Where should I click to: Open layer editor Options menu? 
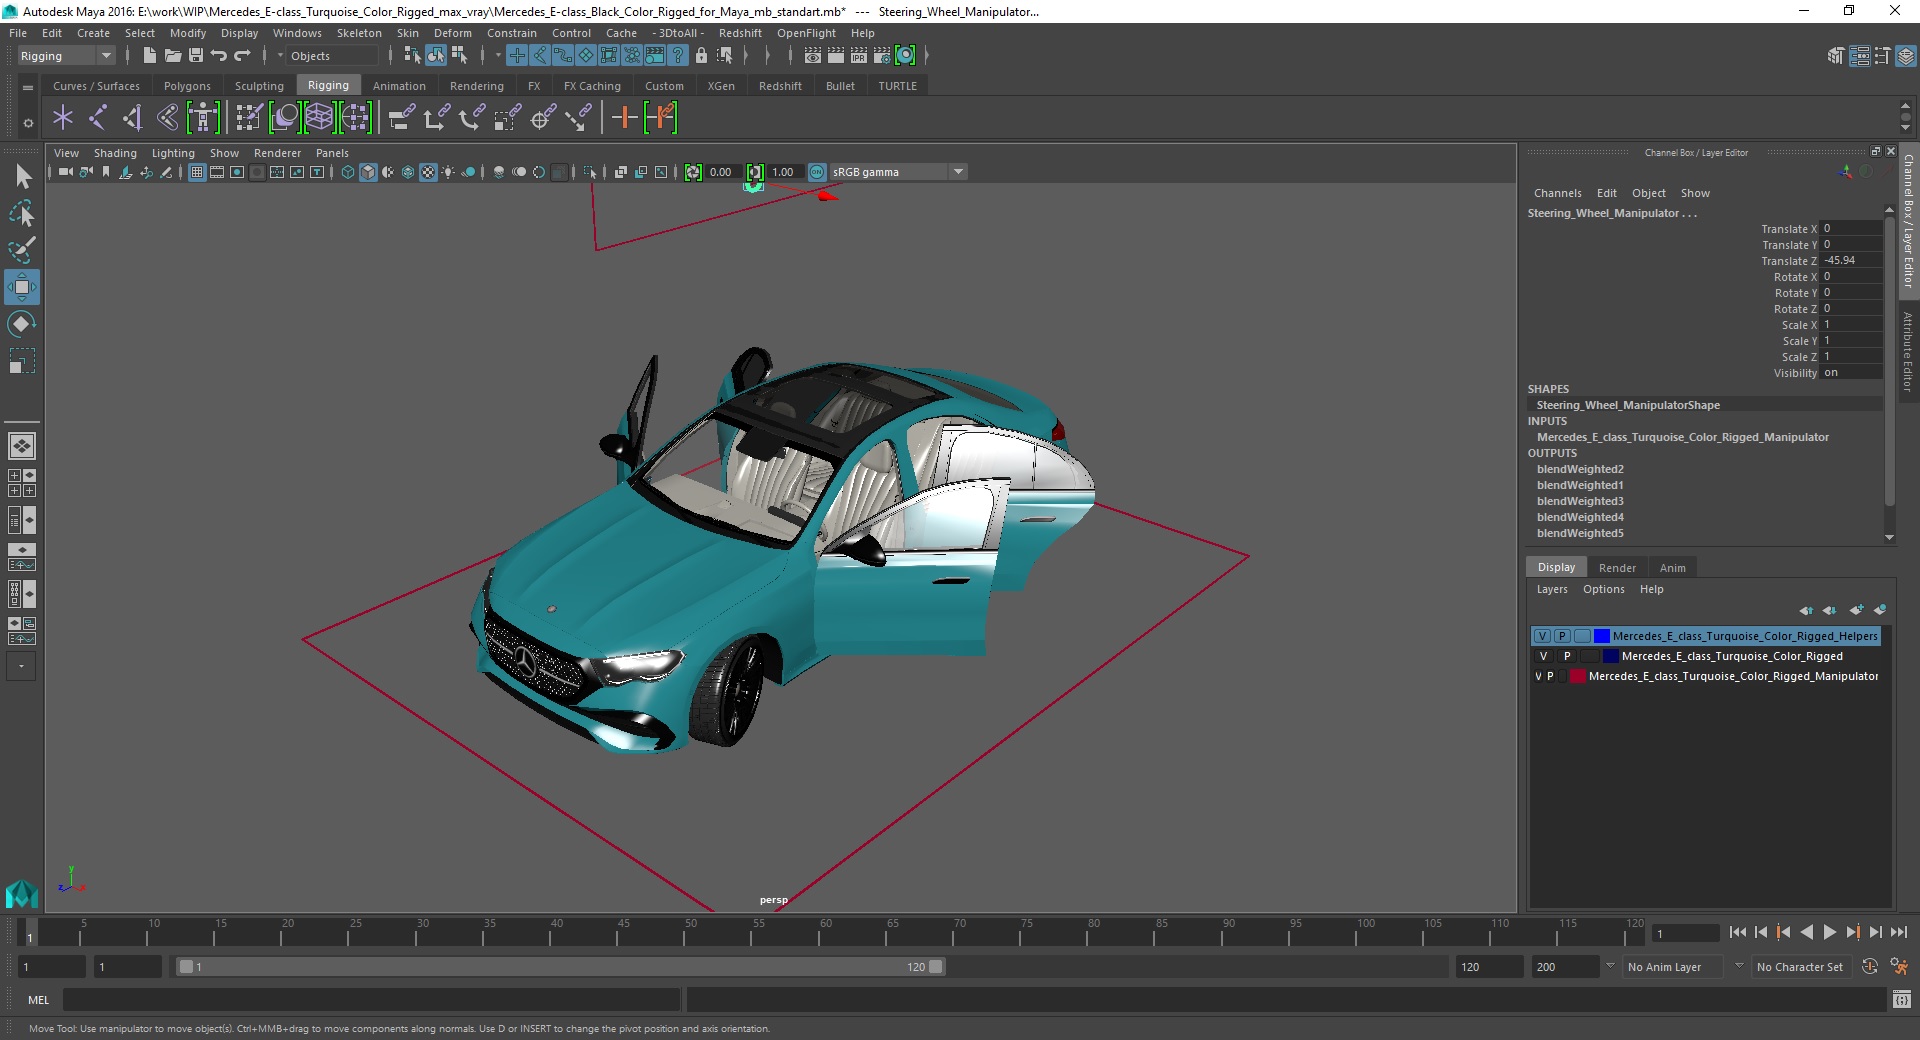(x=1603, y=589)
